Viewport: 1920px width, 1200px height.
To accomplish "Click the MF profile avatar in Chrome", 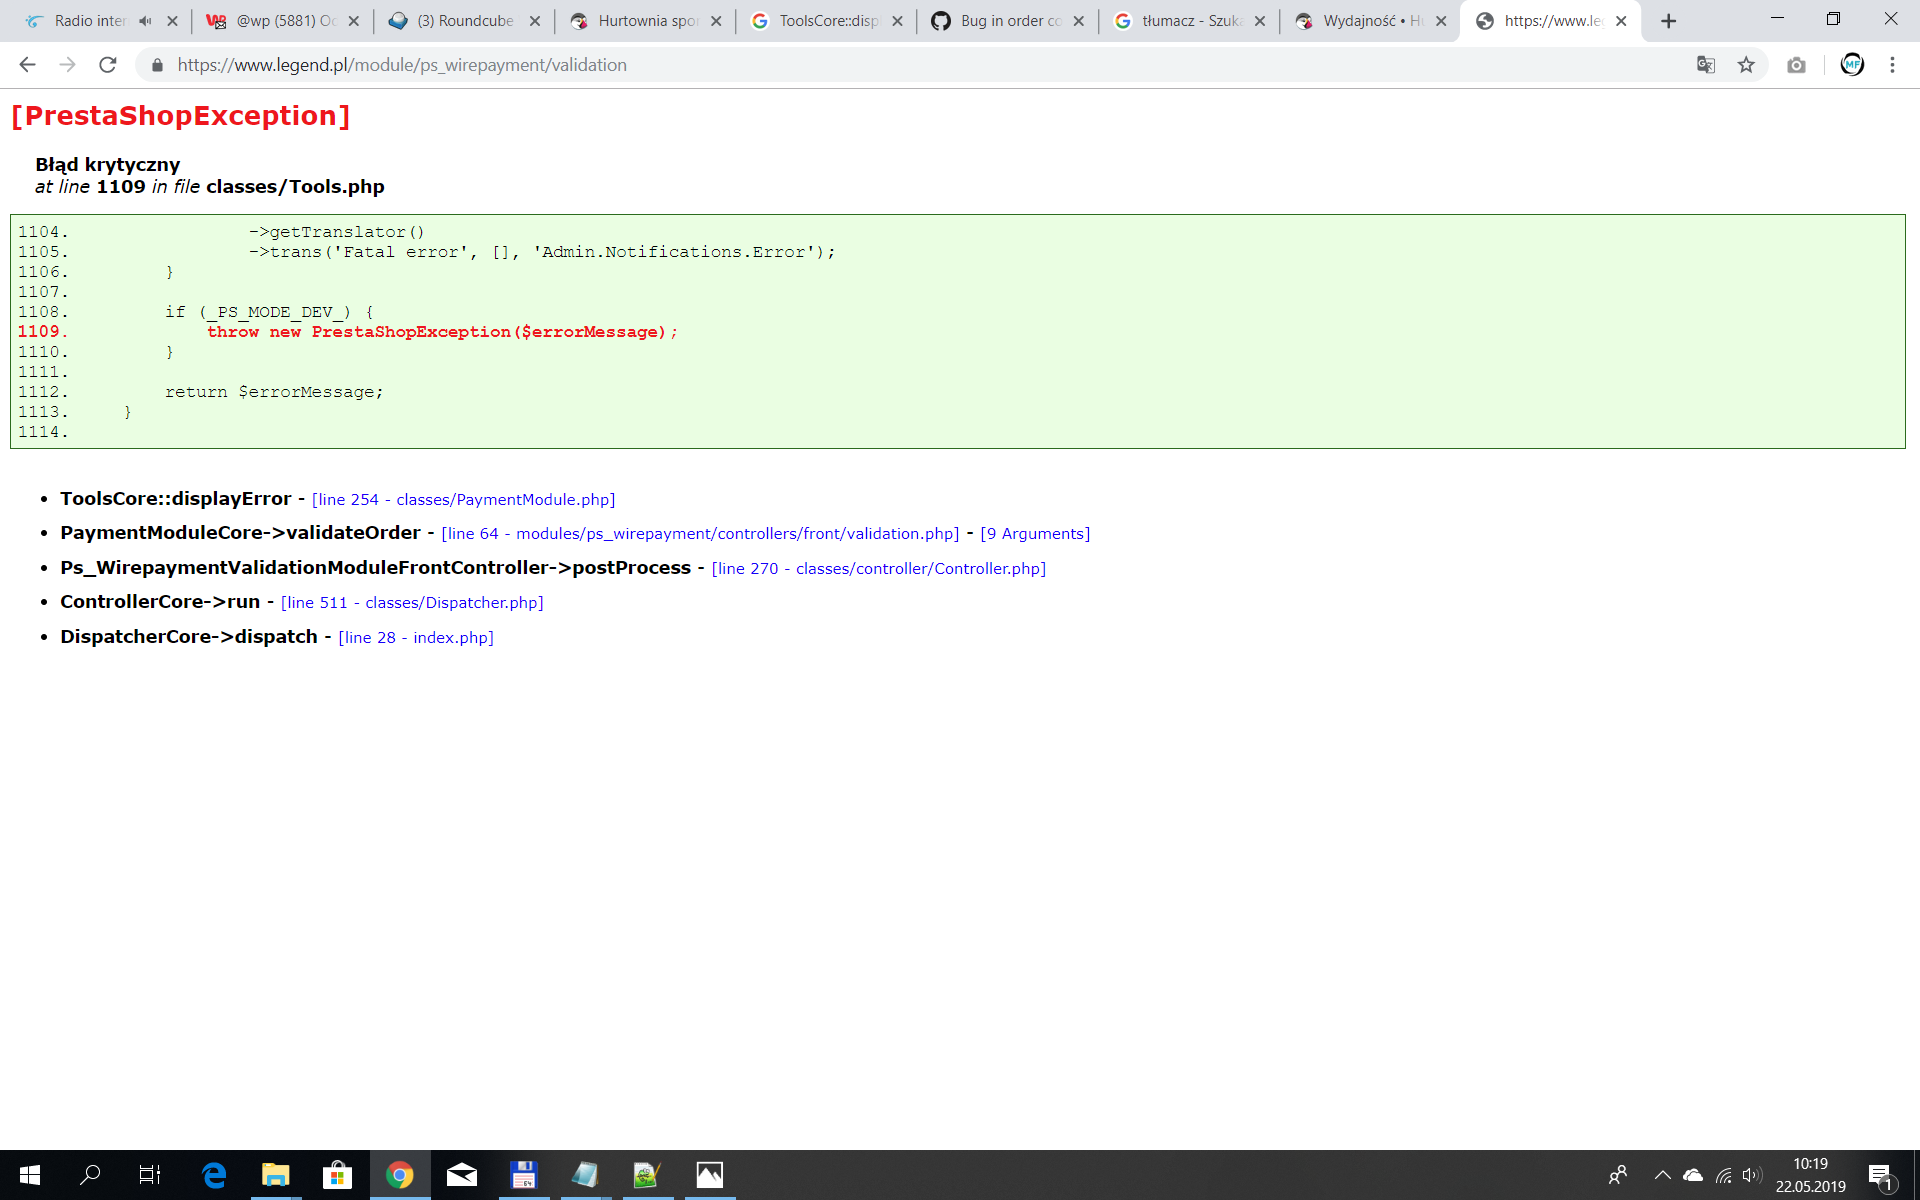I will pyautogui.click(x=1852, y=64).
